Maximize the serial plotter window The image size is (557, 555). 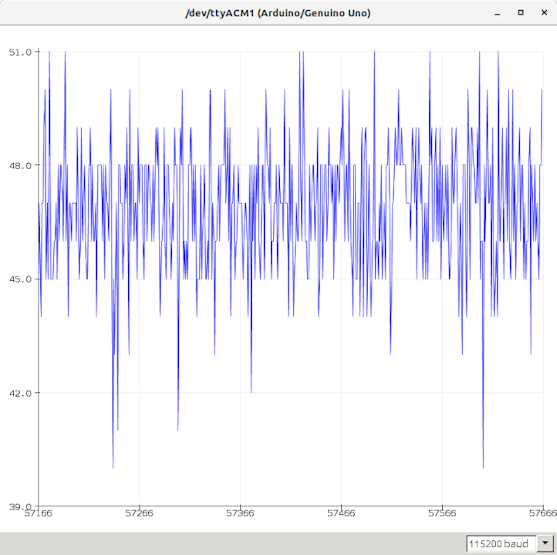520,13
